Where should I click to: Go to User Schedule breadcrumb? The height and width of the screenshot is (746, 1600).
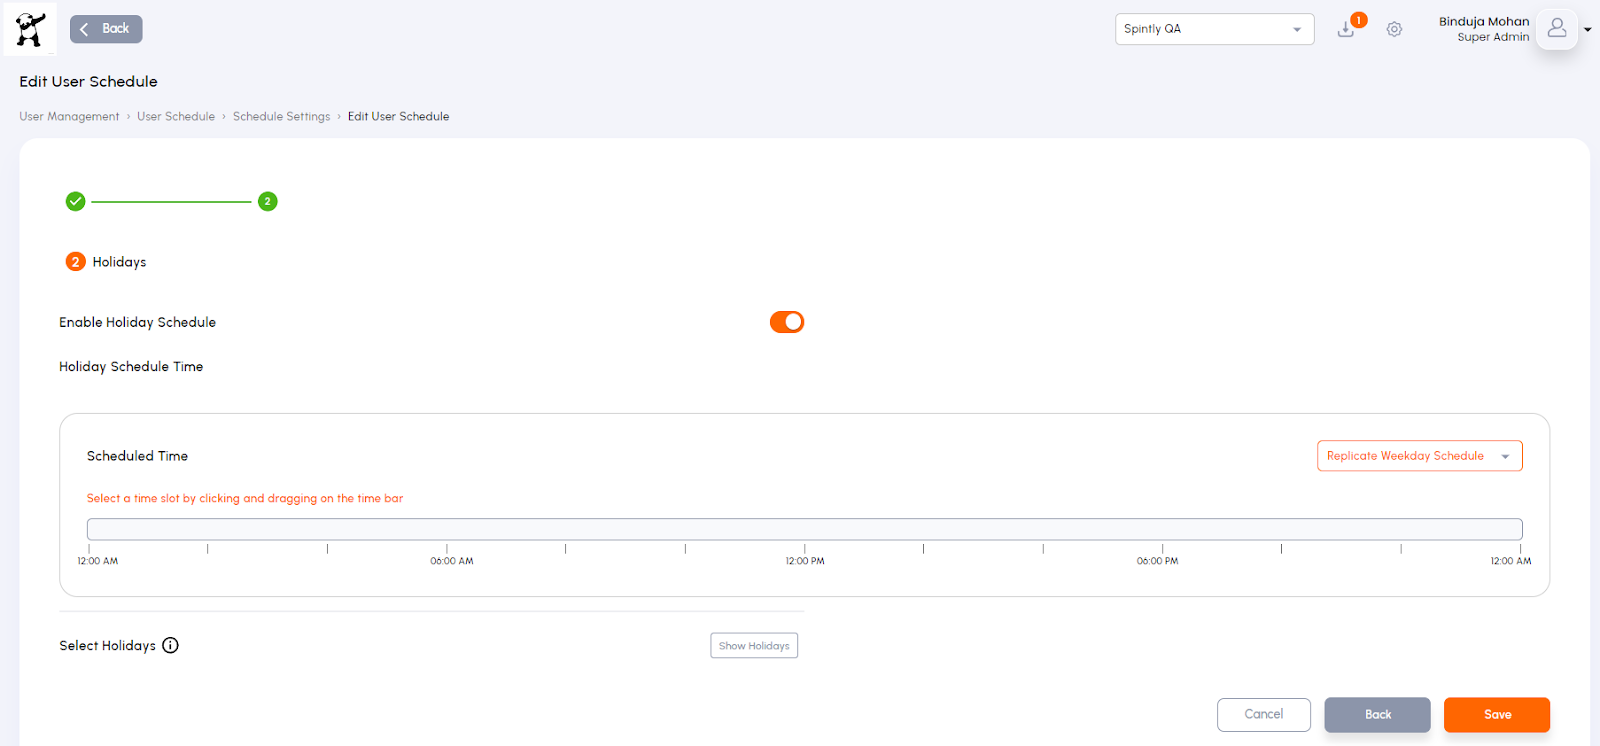(176, 117)
